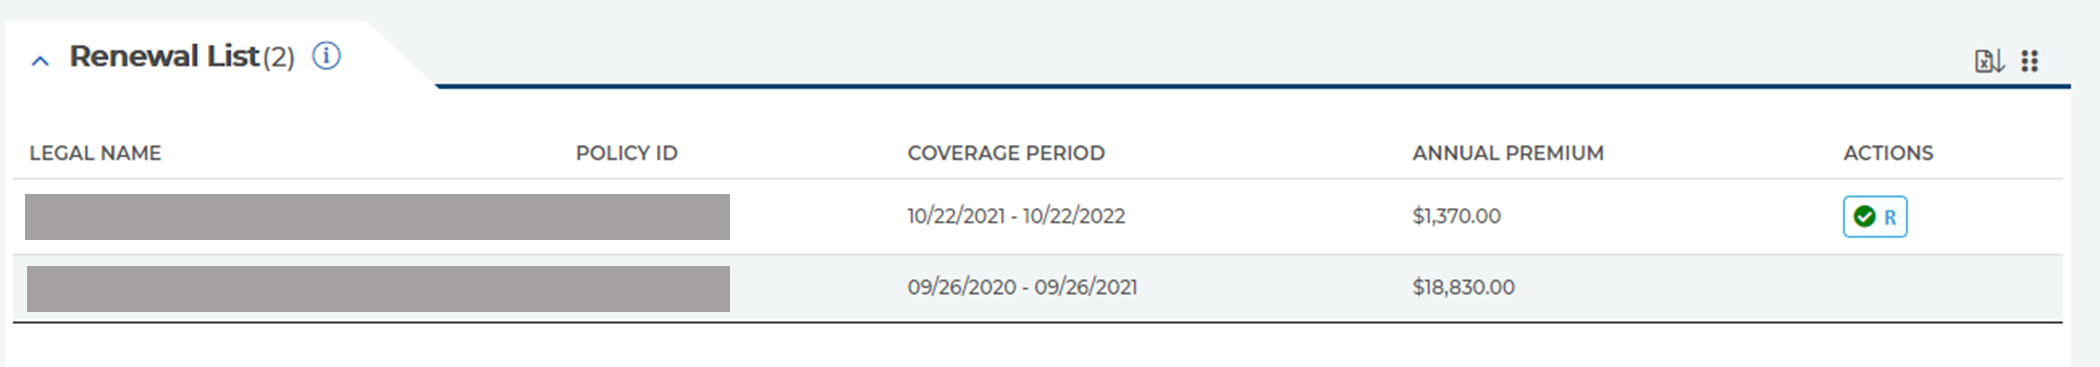The height and width of the screenshot is (367, 2100).
Task: Click the green checkmark R action button
Action: pos(1875,217)
